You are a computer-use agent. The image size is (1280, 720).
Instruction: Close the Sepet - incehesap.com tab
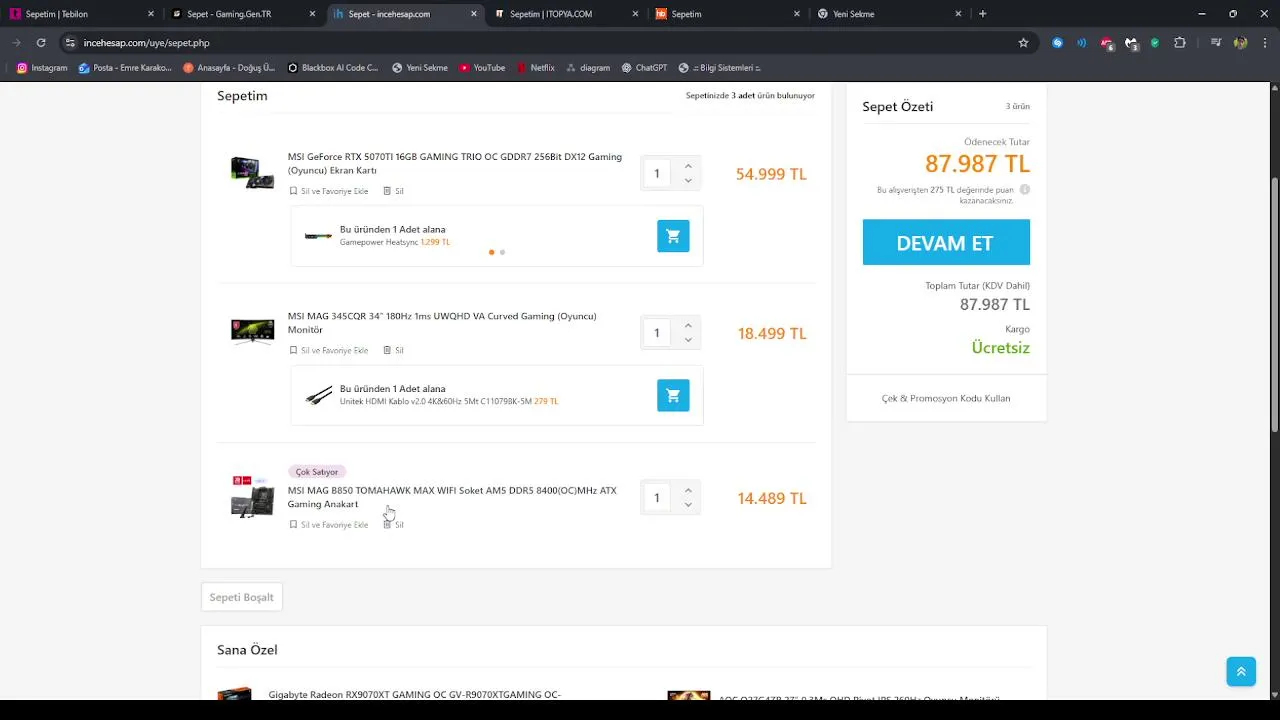tap(474, 14)
